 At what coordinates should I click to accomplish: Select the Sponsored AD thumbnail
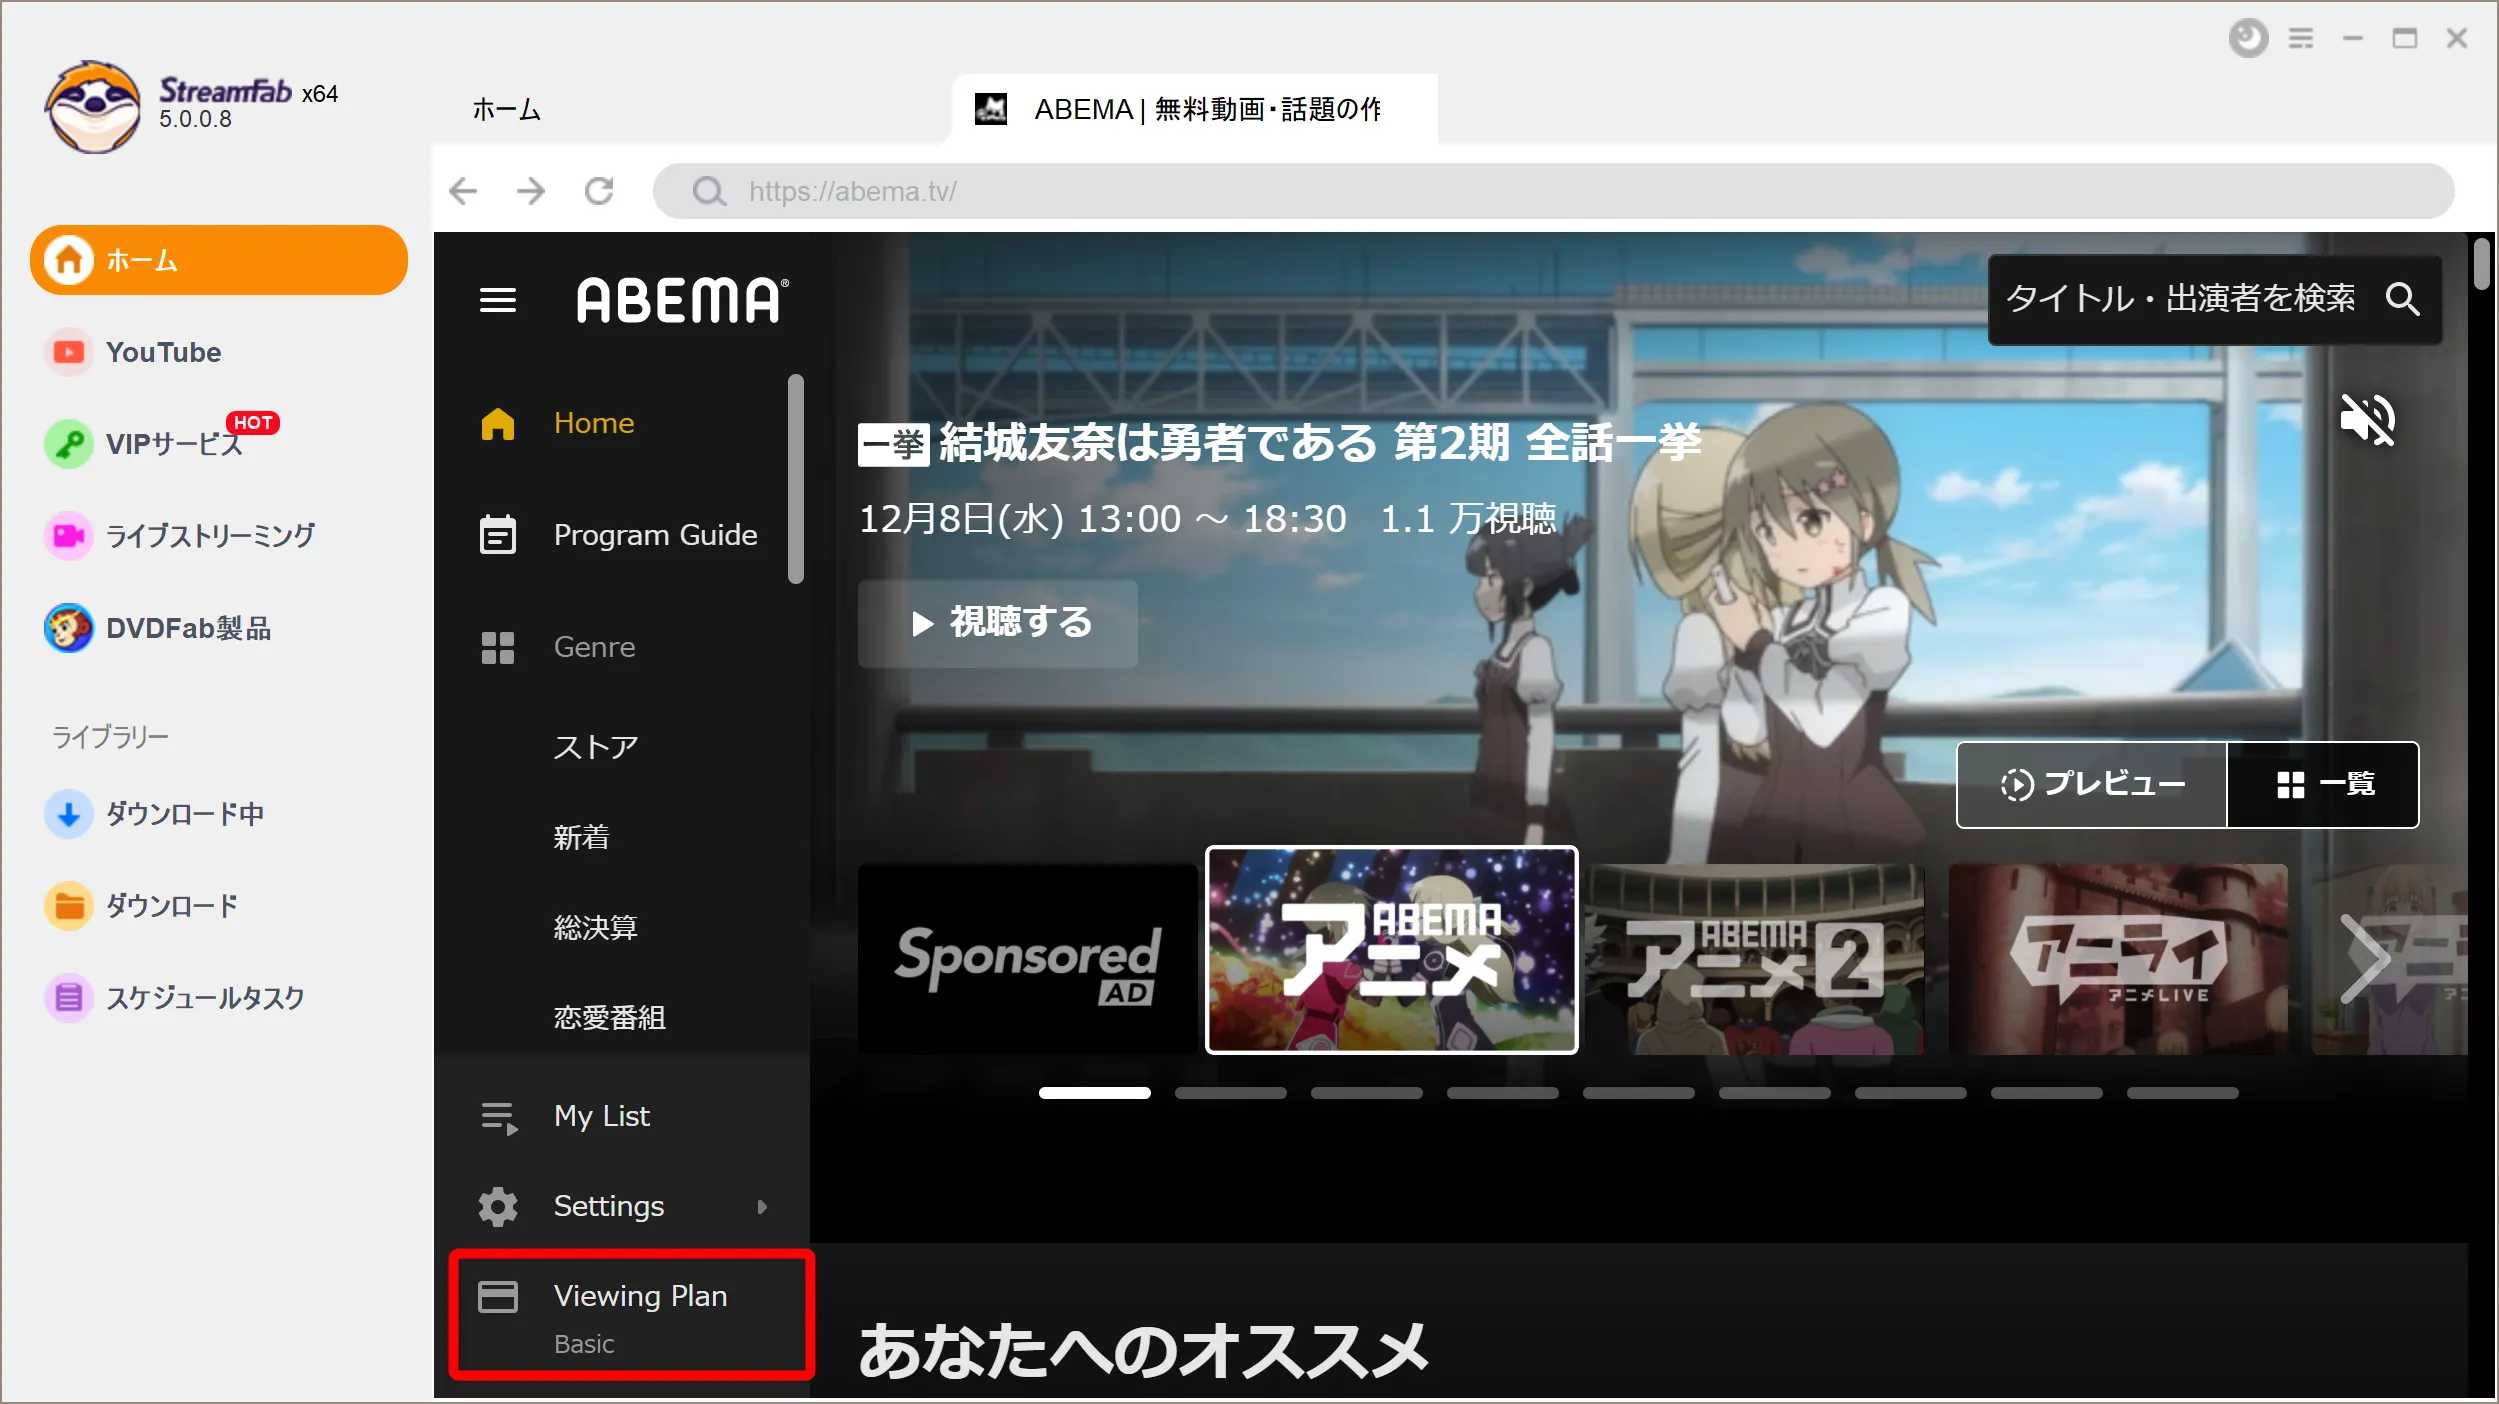click(x=1027, y=959)
